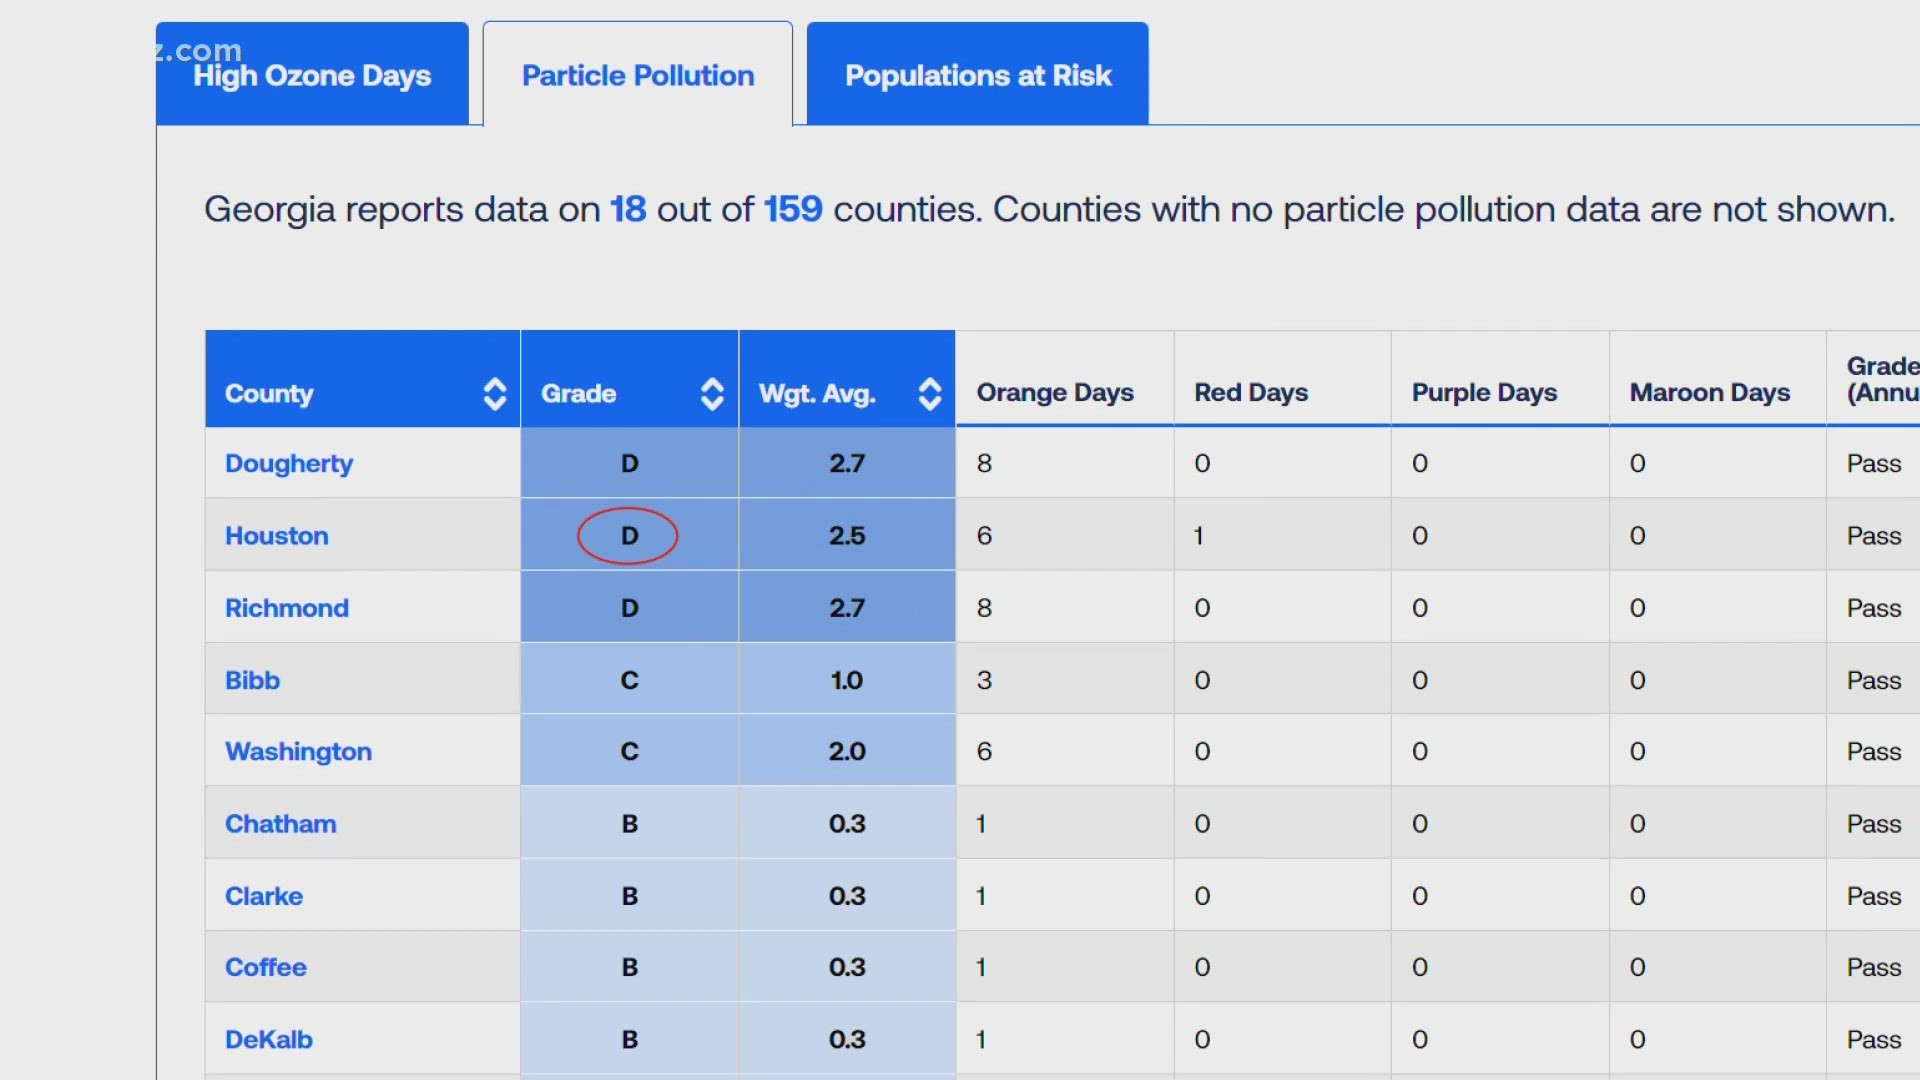Open Clarke county link
Viewport: 1920px width, 1080px height.
pos(264,896)
